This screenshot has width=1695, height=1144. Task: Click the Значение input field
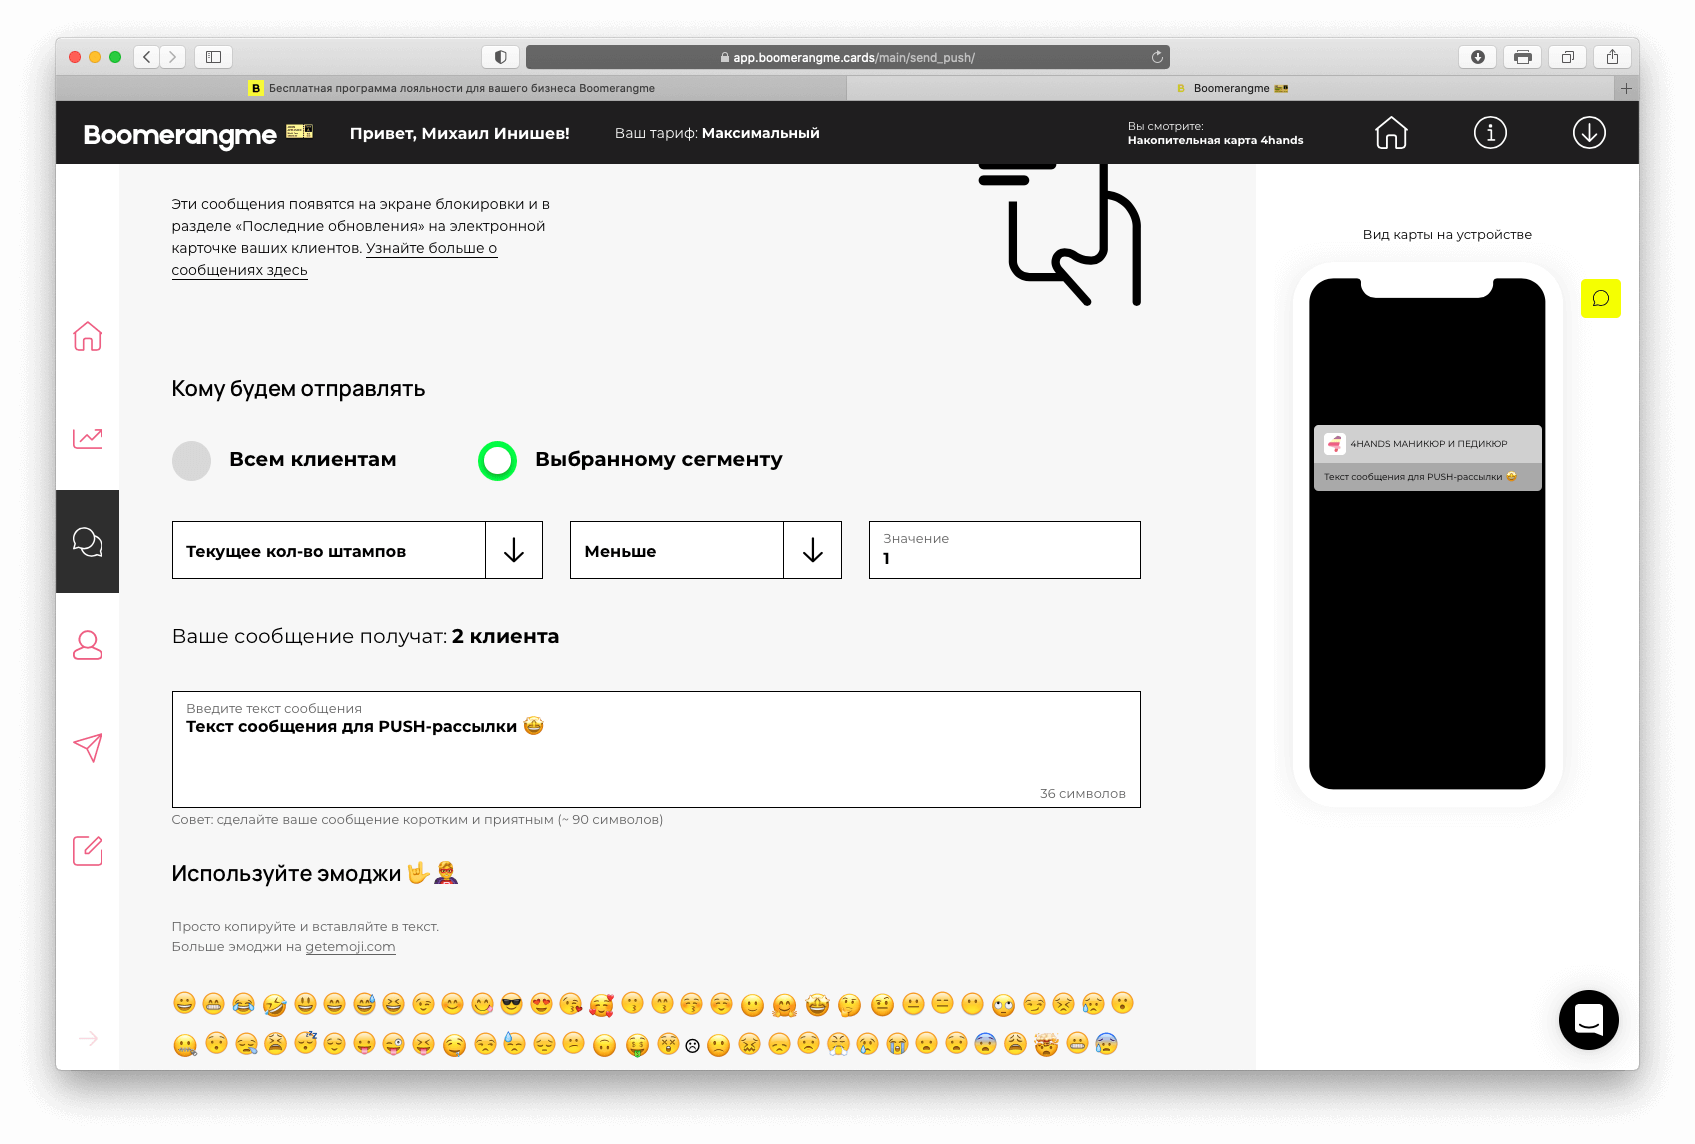point(1004,550)
